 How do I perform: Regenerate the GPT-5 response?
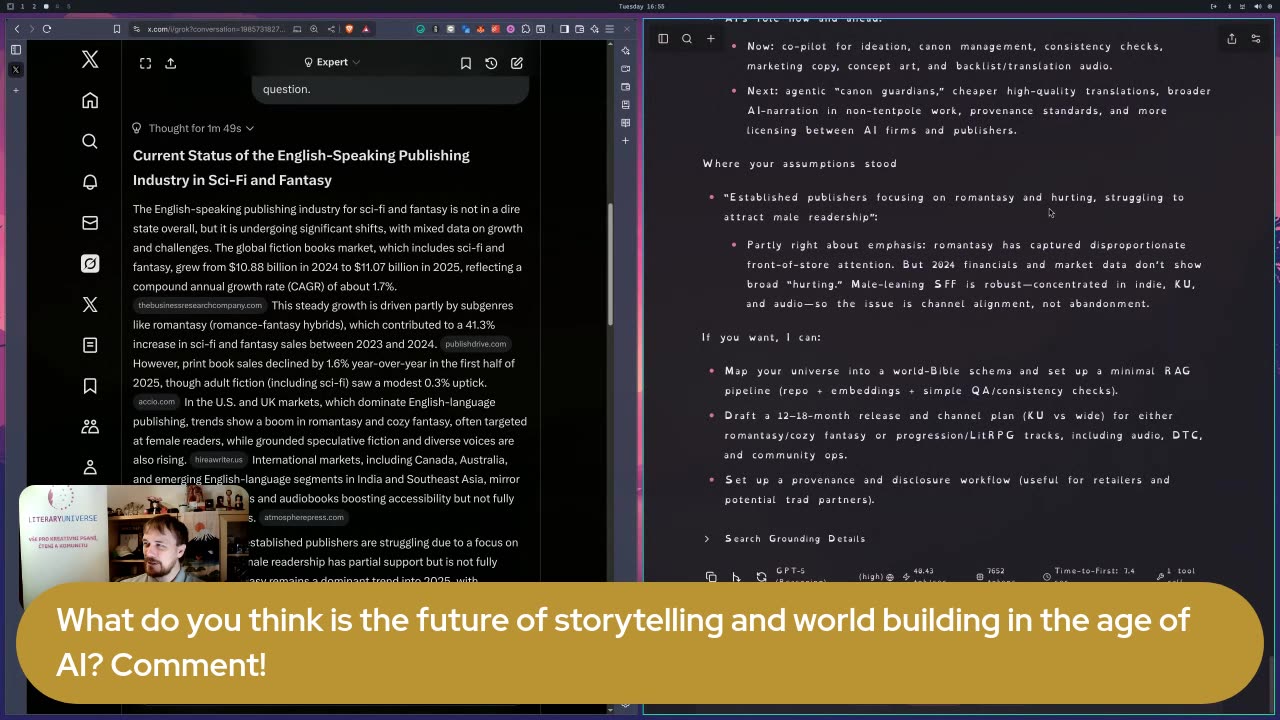(761, 577)
